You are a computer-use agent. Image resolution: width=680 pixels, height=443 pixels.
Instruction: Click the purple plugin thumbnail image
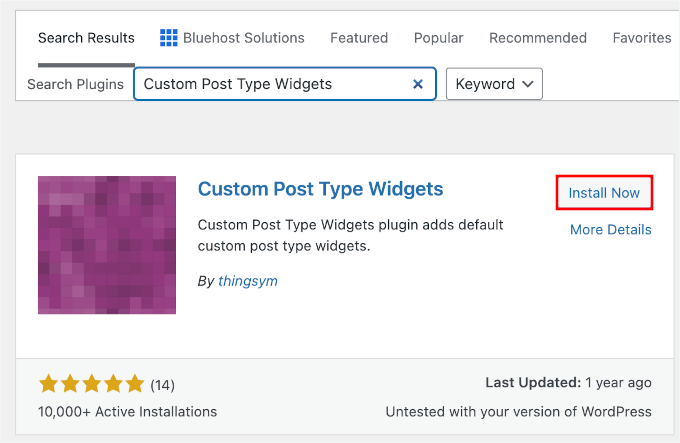click(x=107, y=245)
